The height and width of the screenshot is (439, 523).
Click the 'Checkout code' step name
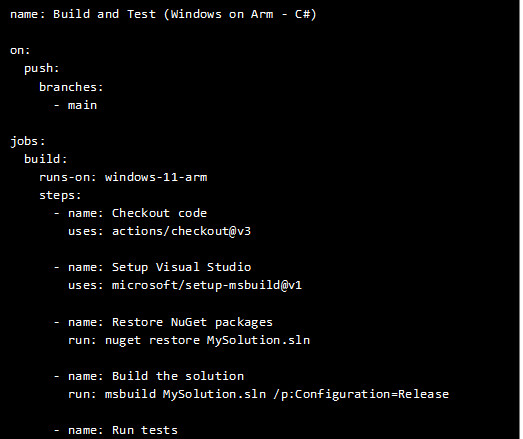click(159, 213)
